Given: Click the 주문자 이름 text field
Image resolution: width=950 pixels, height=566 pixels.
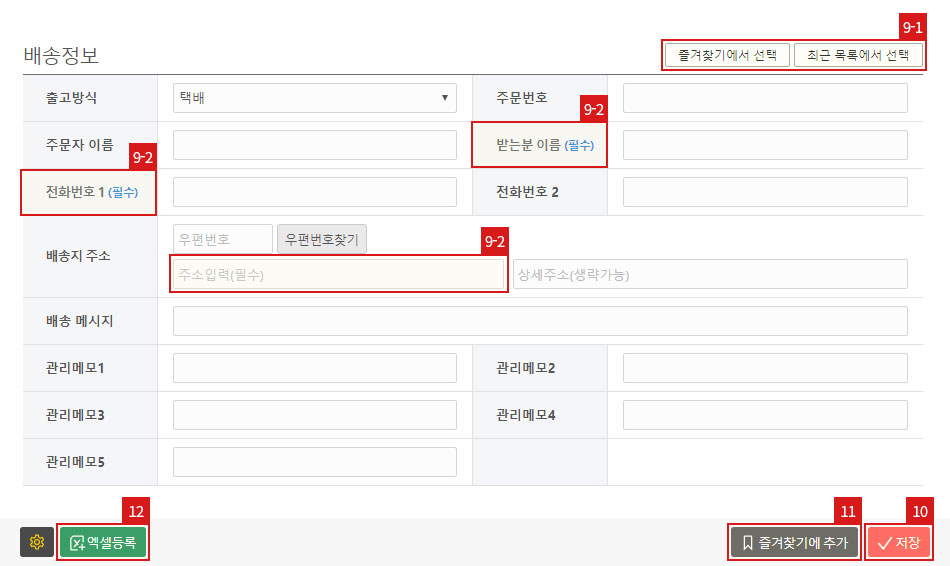Looking at the screenshot, I should pyautogui.click(x=314, y=145).
